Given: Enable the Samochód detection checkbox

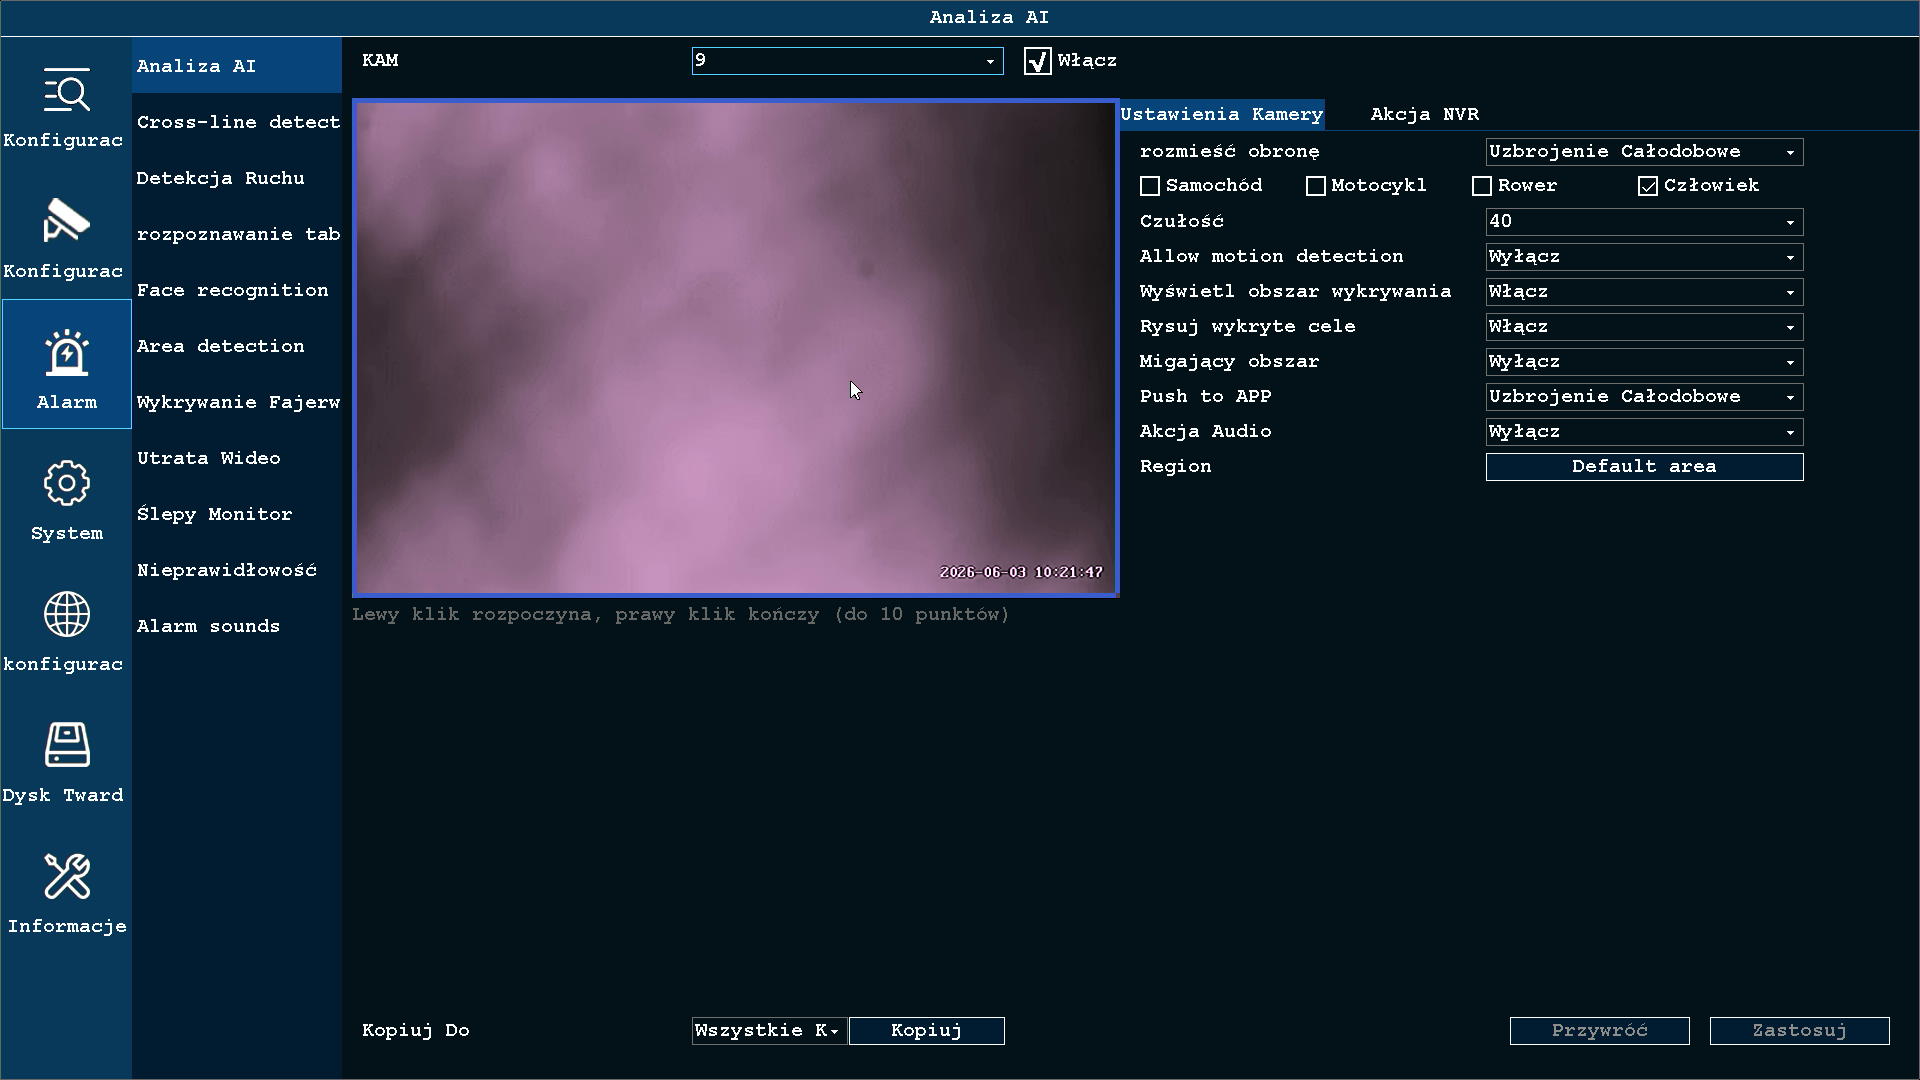Looking at the screenshot, I should [1150, 186].
